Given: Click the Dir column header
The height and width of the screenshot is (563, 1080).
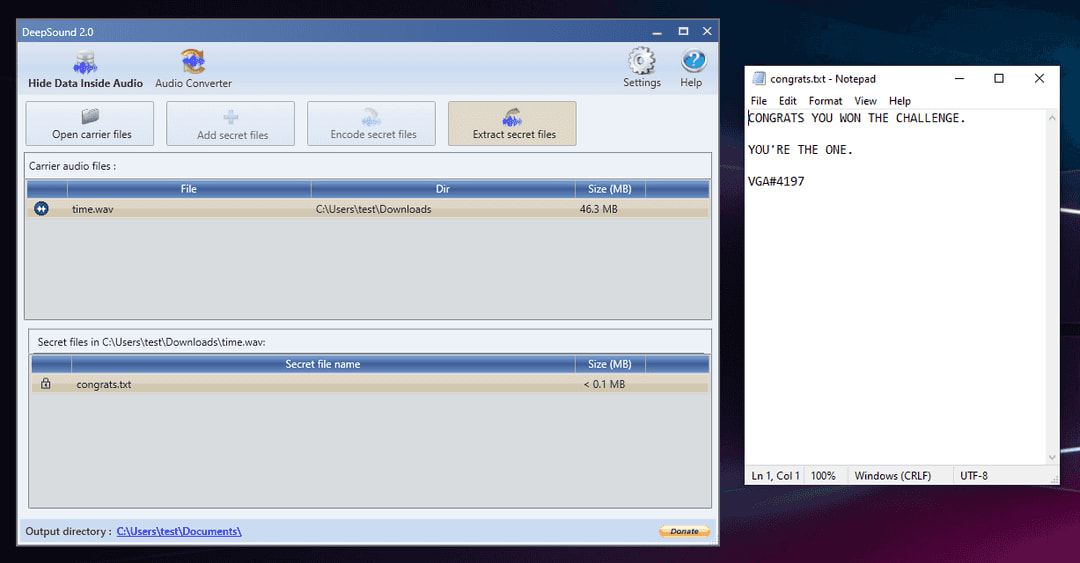Looking at the screenshot, I should (442, 189).
